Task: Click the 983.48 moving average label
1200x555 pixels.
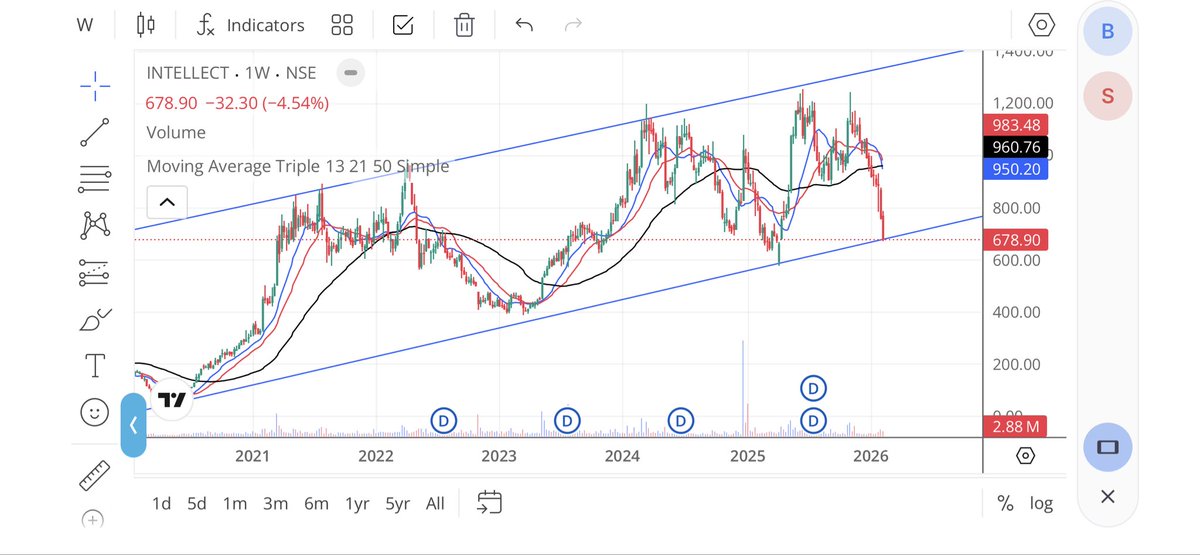Action: click(x=1018, y=125)
